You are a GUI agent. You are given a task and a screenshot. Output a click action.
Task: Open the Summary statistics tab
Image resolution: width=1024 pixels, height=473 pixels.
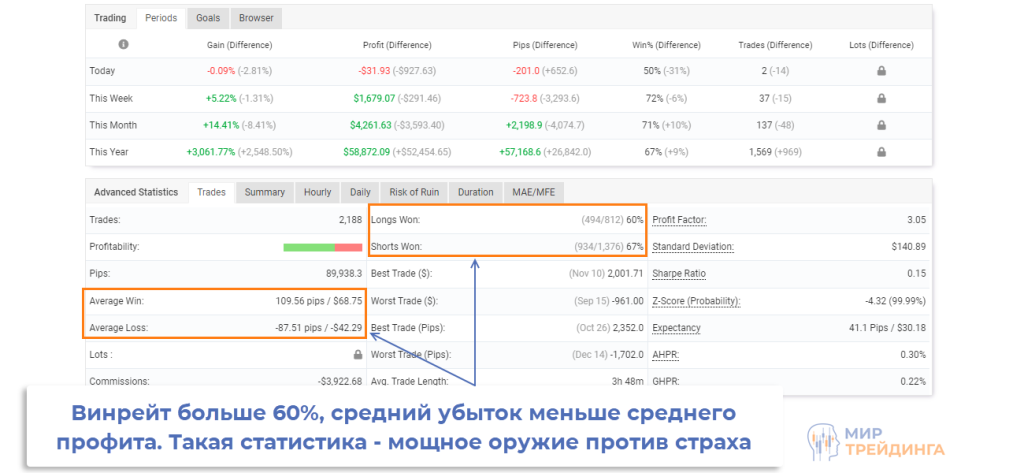coord(265,192)
